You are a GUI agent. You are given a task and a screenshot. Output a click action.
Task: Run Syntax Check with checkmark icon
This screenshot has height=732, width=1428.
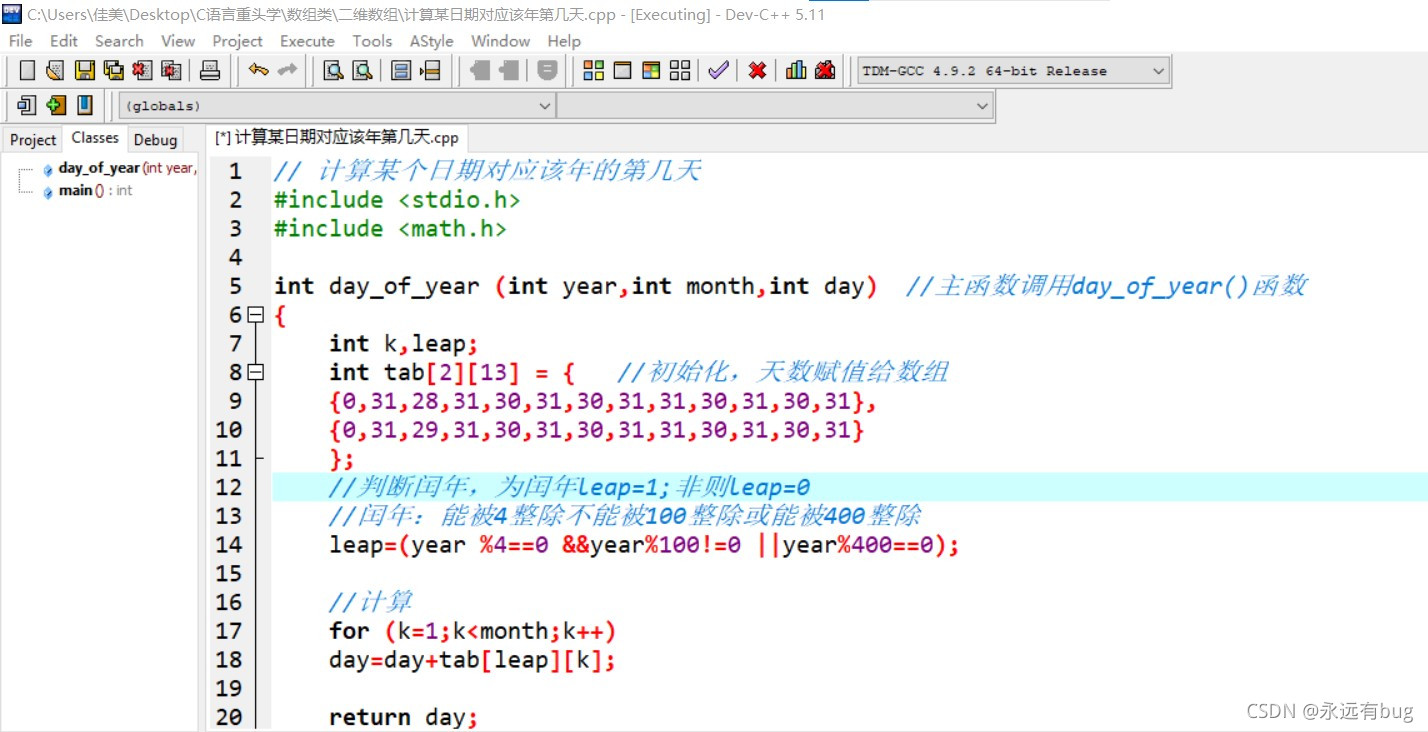coord(718,70)
